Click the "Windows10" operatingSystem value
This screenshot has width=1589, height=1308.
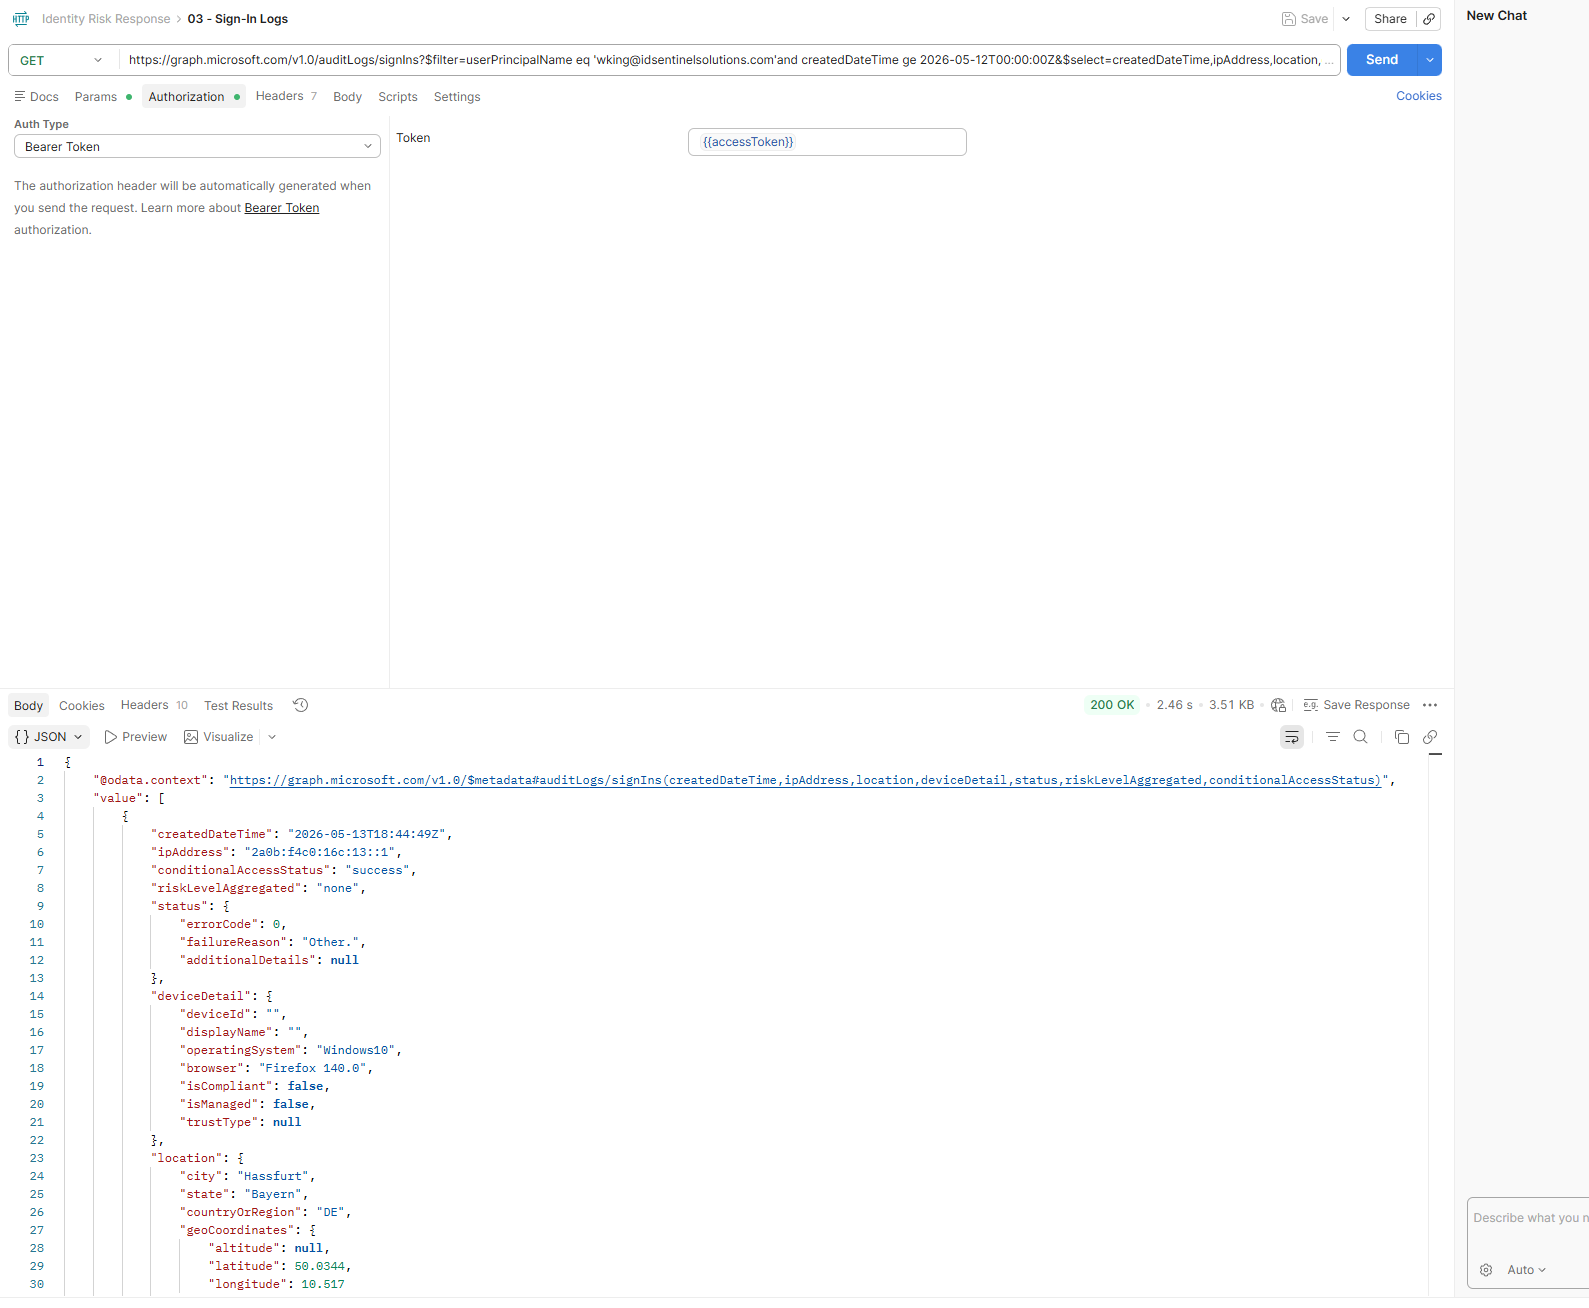point(355,1050)
